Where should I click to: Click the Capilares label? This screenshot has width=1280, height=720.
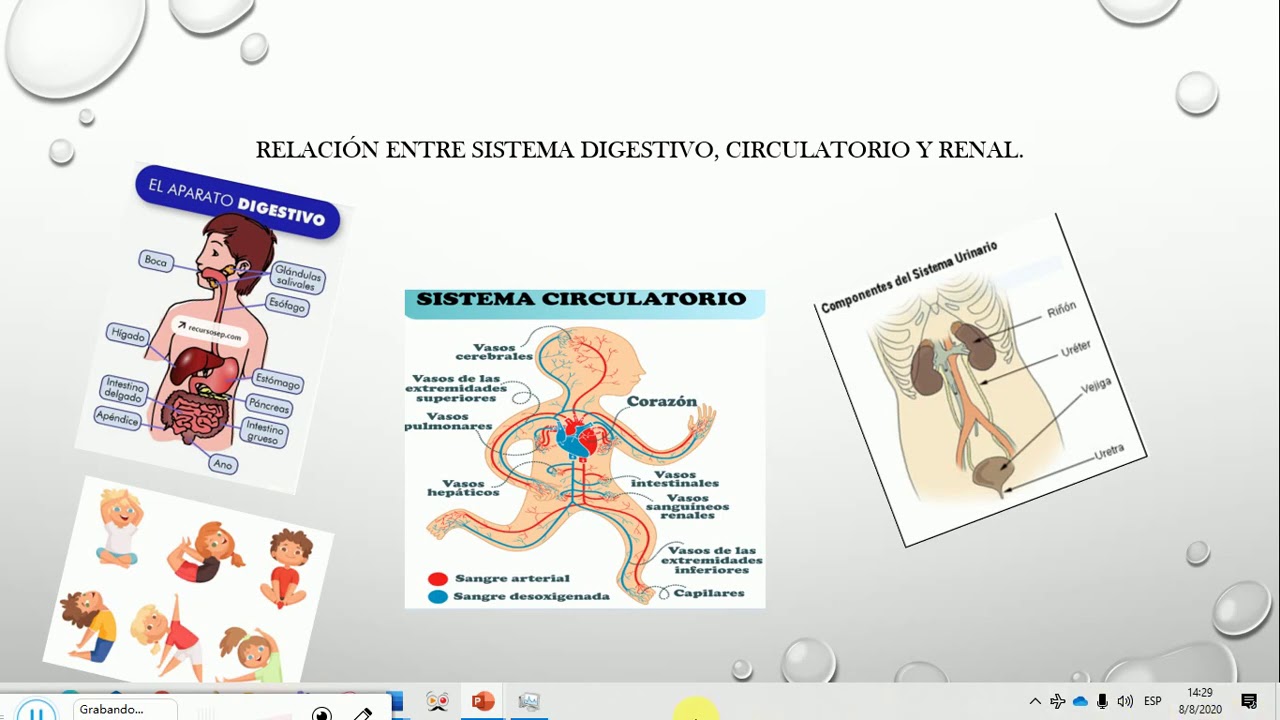pyautogui.click(x=709, y=593)
